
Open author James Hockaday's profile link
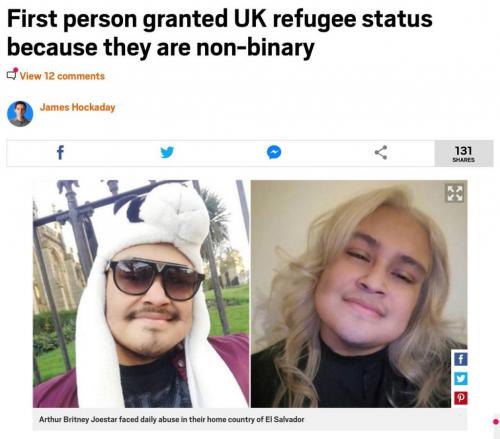click(77, 107)
